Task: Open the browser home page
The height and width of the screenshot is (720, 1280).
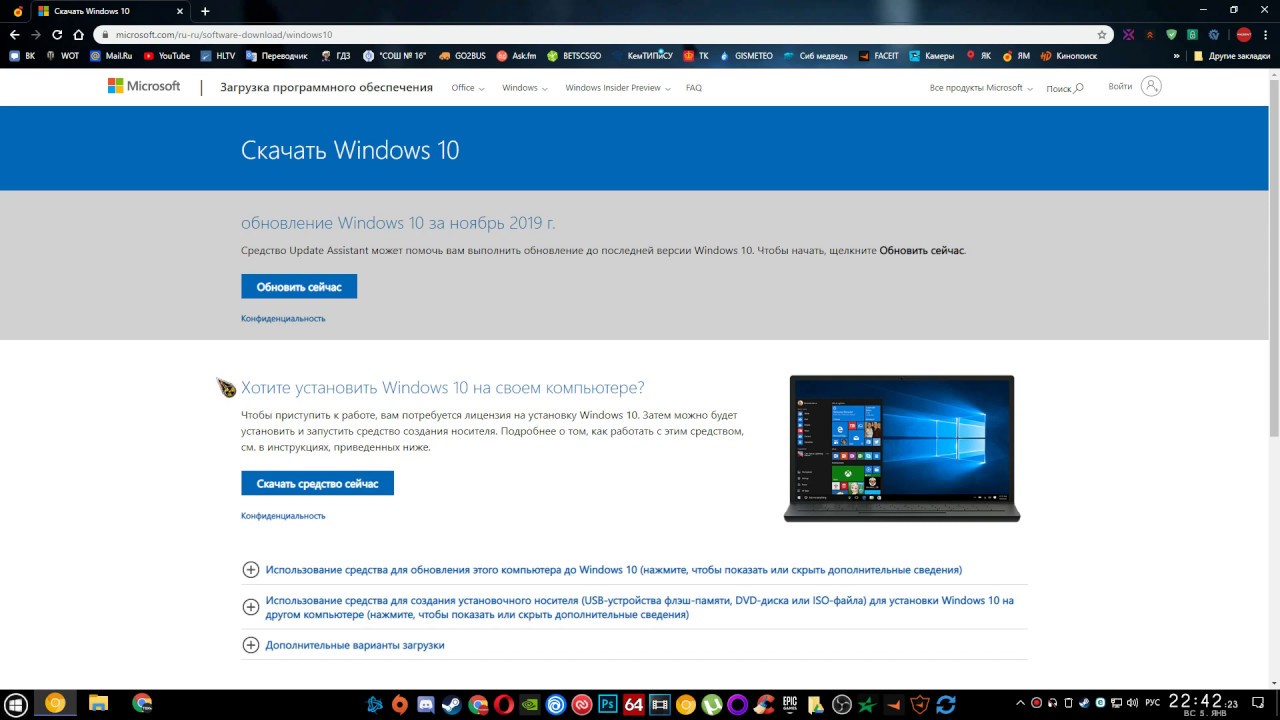Action: click(79, 34)
